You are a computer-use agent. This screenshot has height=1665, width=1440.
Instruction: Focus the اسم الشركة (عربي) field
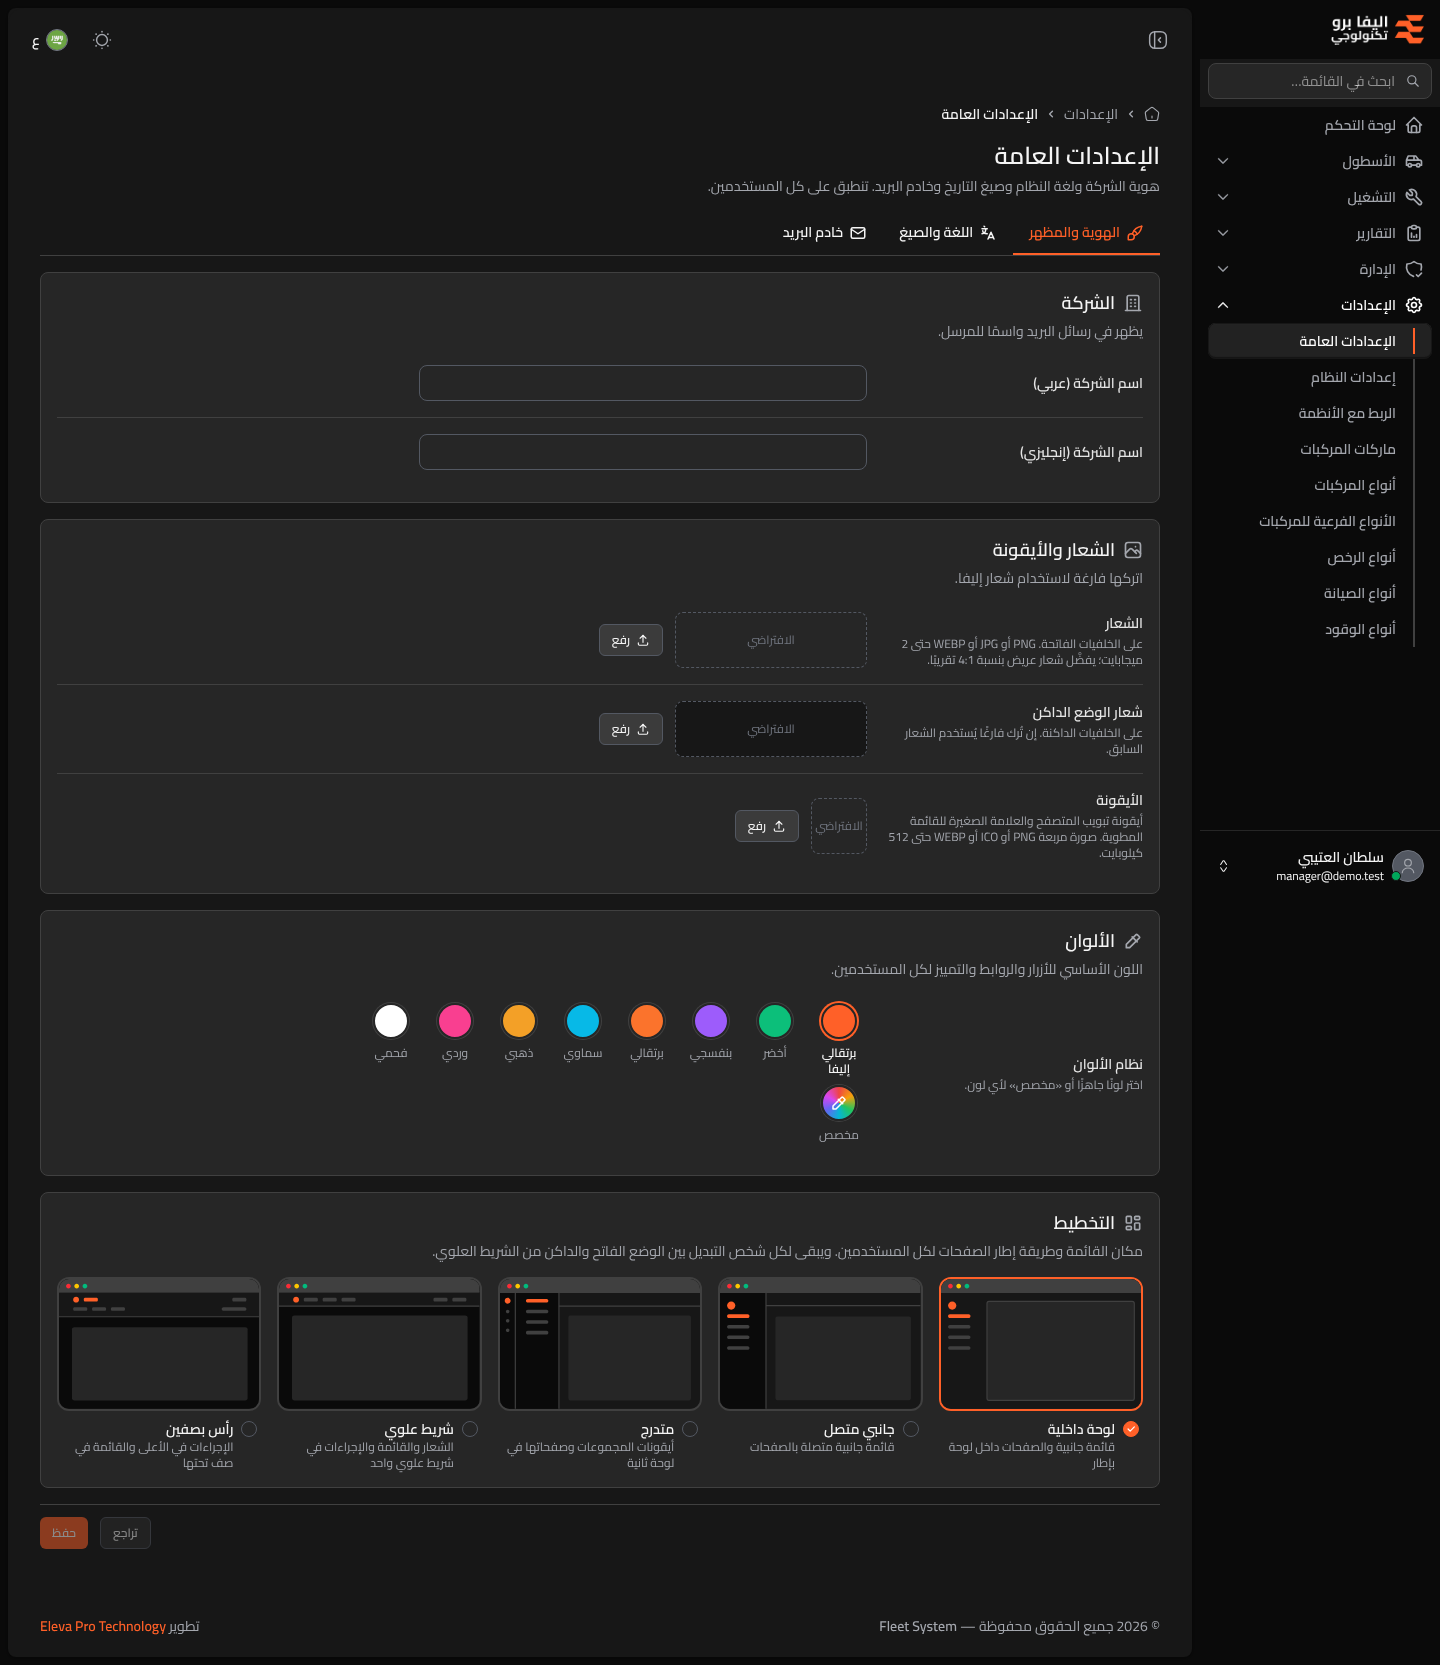643,383
